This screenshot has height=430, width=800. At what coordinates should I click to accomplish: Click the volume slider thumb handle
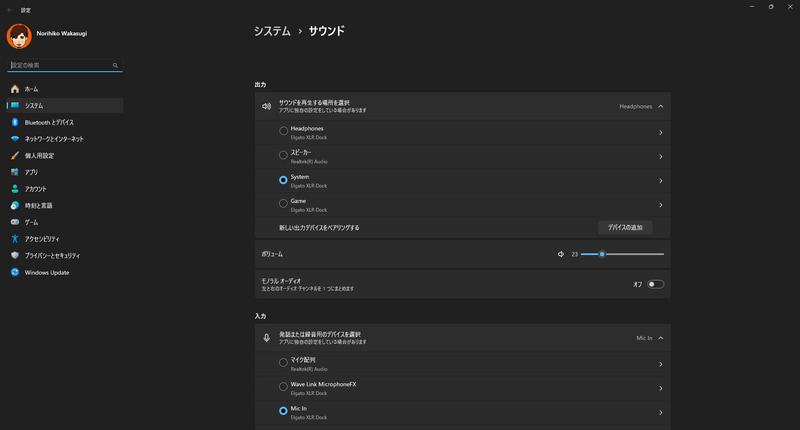click(x=602, y=254)
